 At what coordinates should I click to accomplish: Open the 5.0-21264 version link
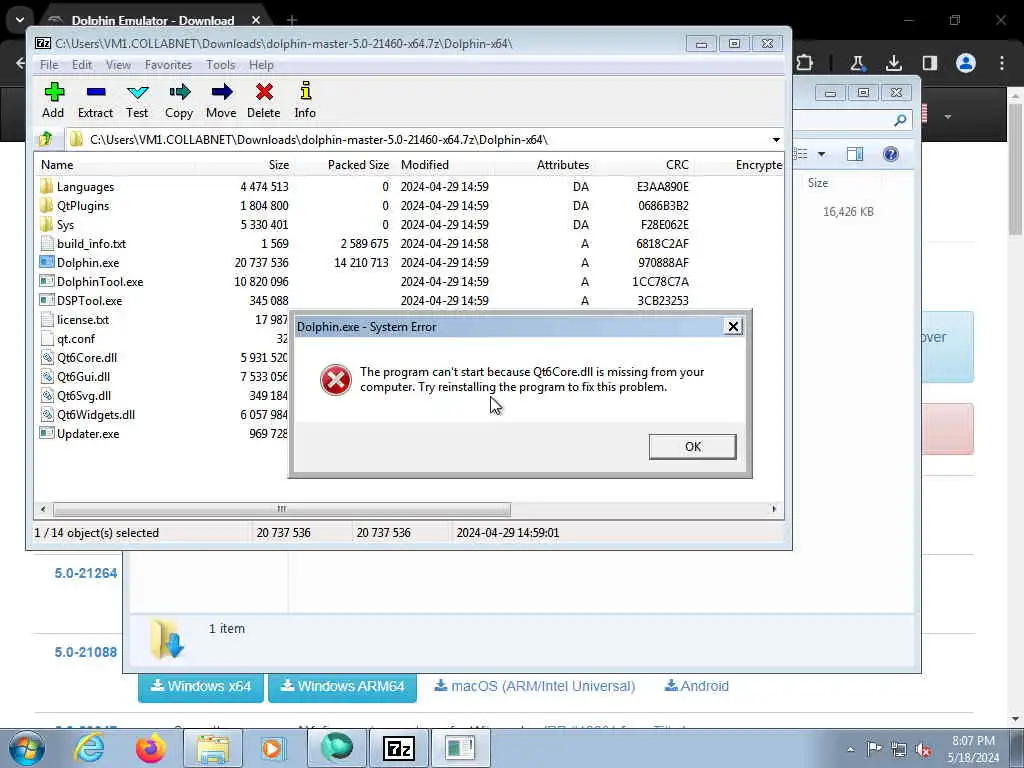coord(86,573)
